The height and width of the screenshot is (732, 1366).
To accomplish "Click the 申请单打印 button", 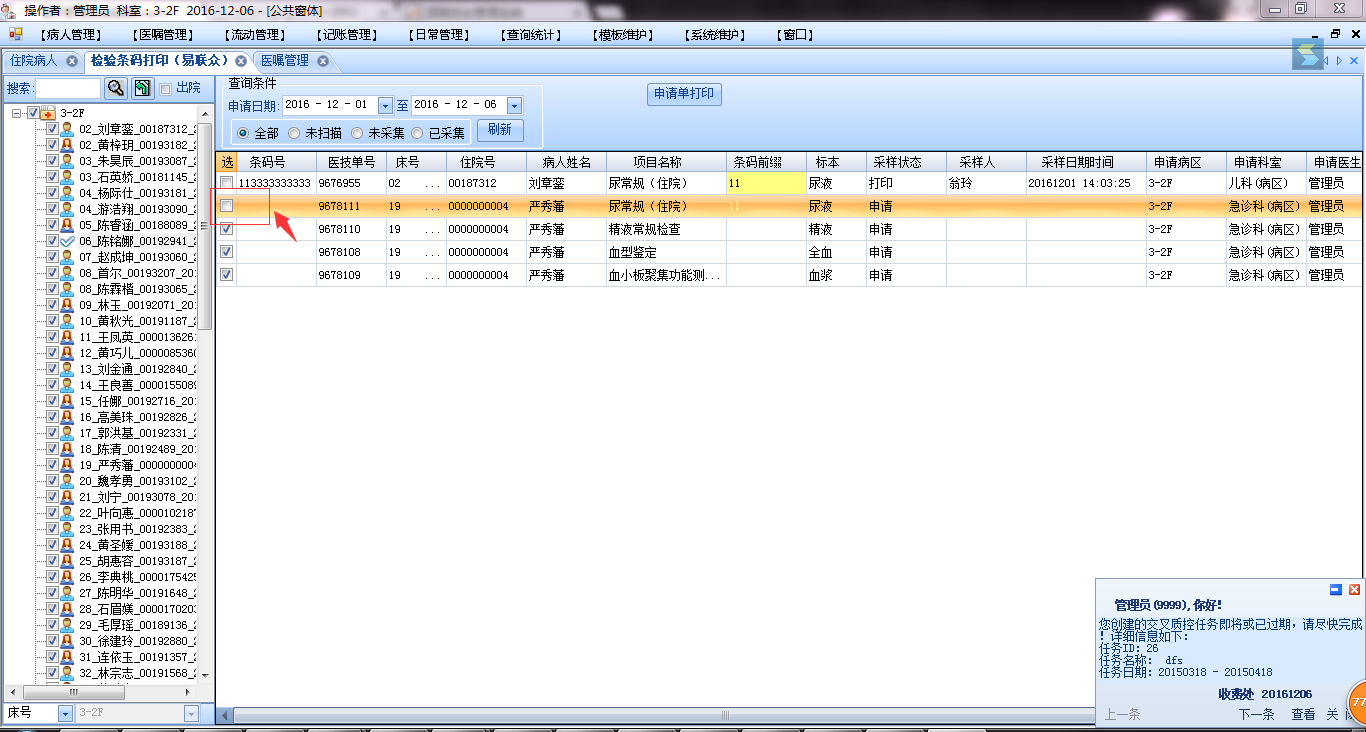I will click(684, 94).
